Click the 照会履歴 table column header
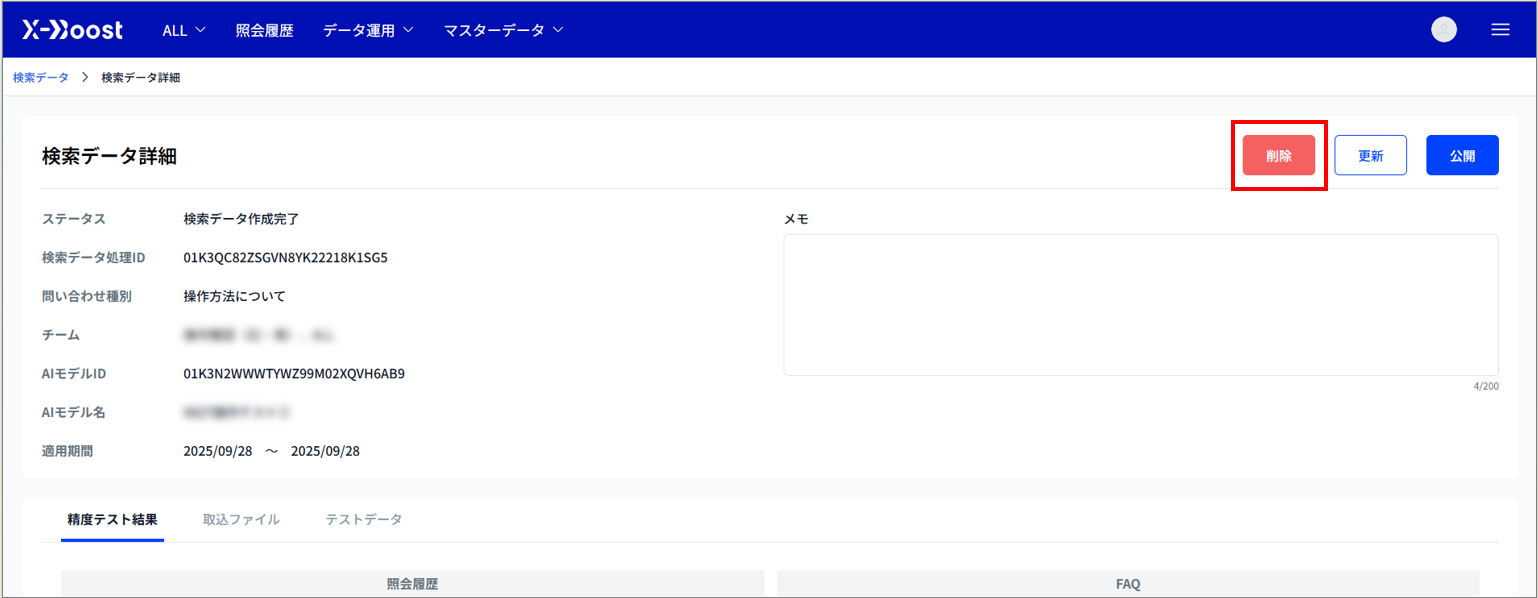Viewport: 1538px width, 598px height. pyautogui.click(x=412, y=584)
